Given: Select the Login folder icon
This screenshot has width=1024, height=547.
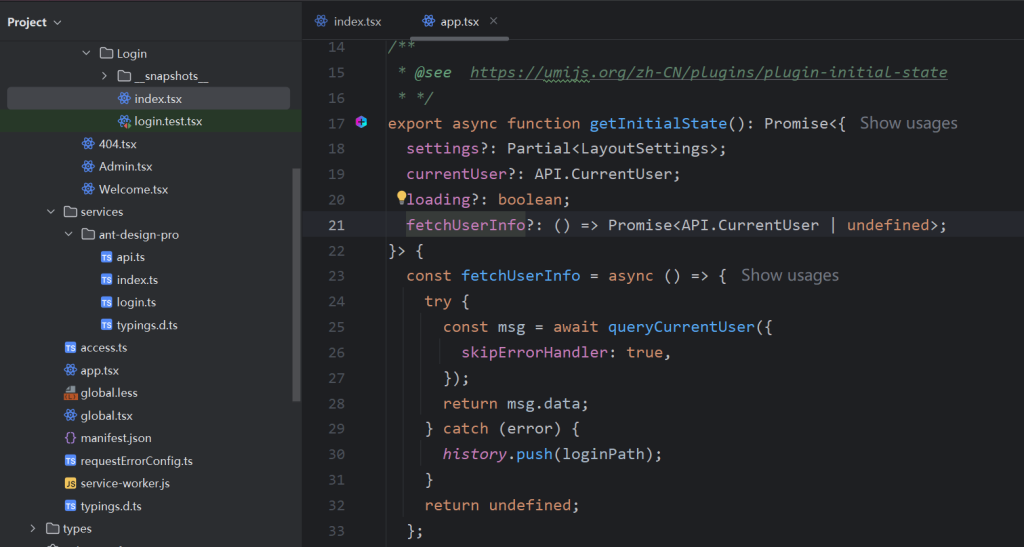Looking at the screenshot, I should [106, 53].
